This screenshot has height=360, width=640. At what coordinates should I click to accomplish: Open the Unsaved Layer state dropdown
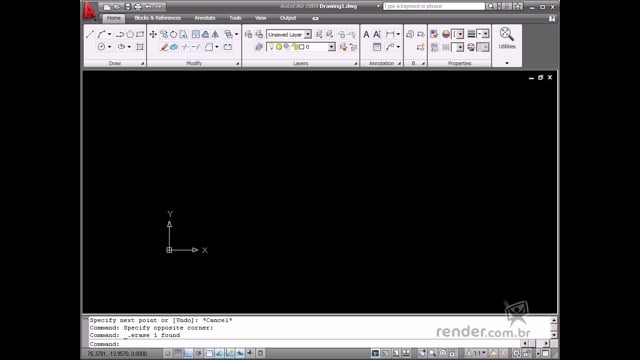click(308, 35)
